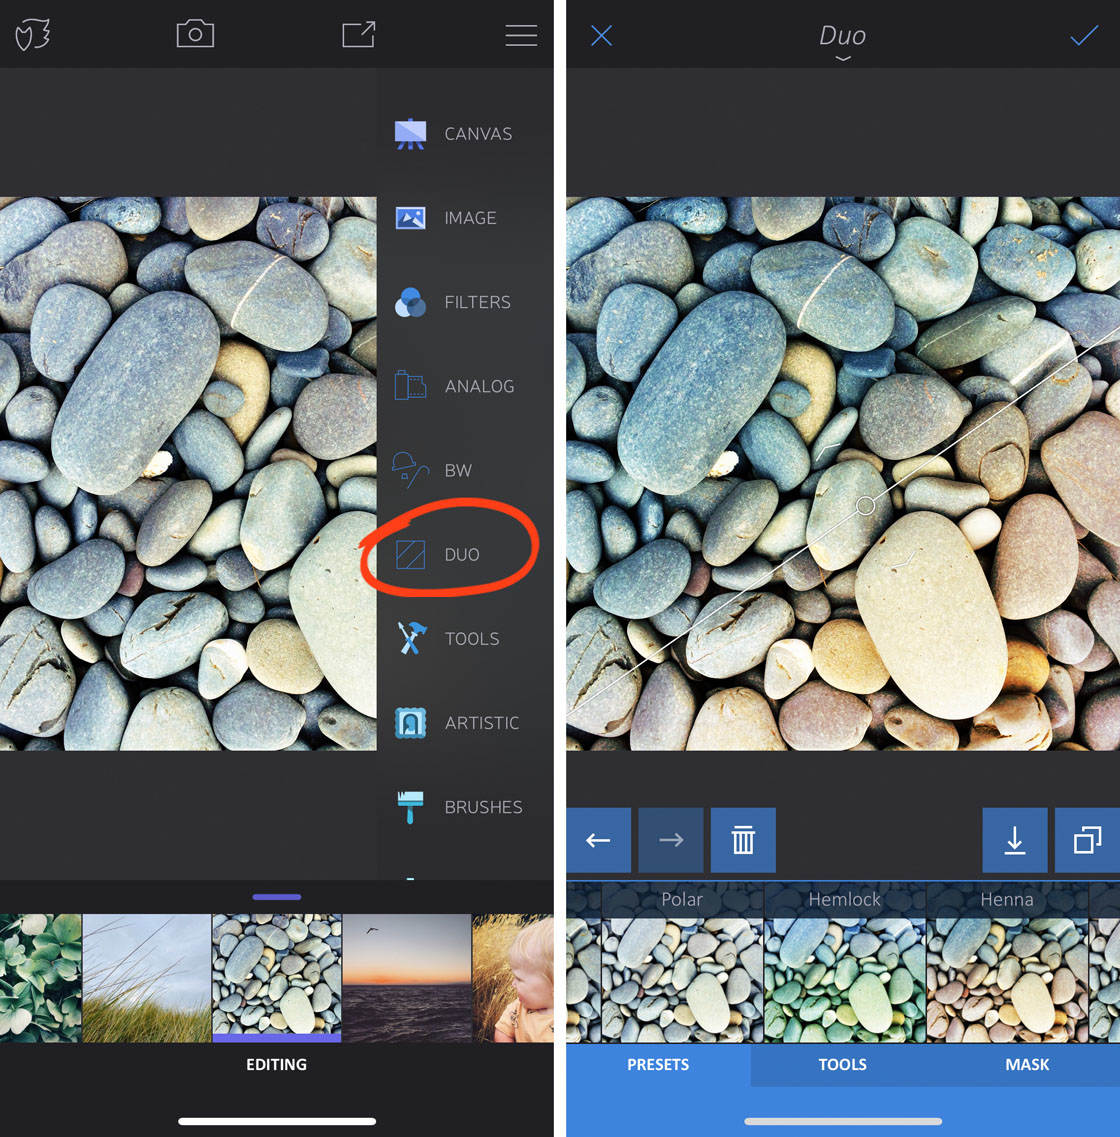Tap the copy layers button
Image resolution: width=1120 pixels, height=1137 pixels.
[1087, 840]
